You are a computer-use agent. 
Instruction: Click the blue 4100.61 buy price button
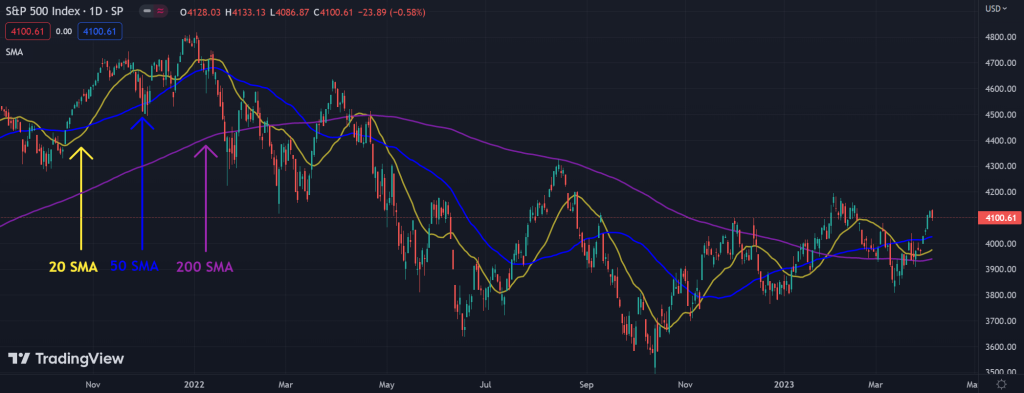(100, 31)
